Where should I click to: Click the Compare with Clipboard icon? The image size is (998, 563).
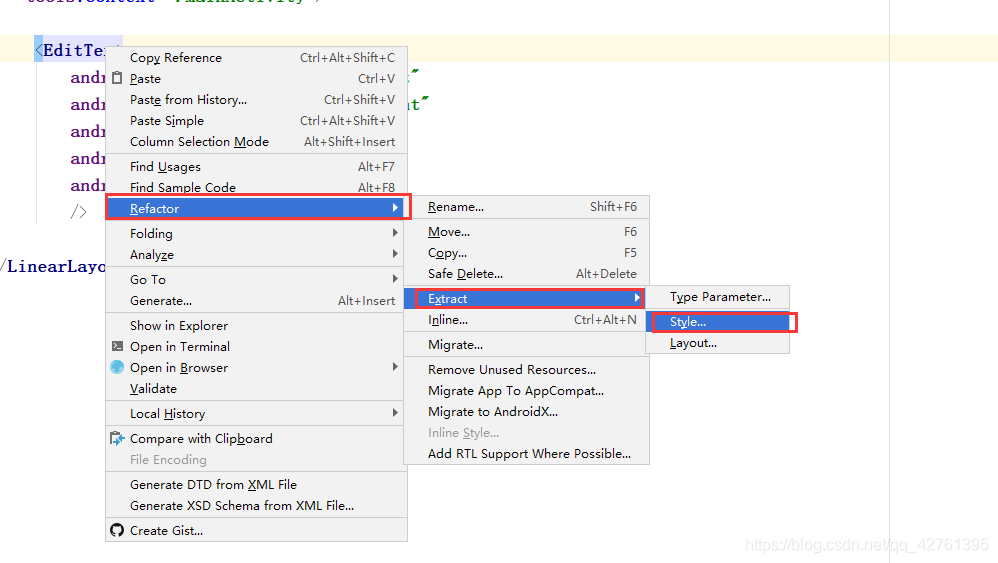click(117, 438)
